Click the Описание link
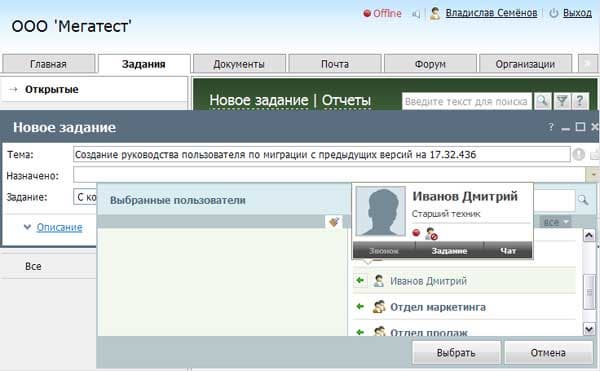 click(59, 227)
